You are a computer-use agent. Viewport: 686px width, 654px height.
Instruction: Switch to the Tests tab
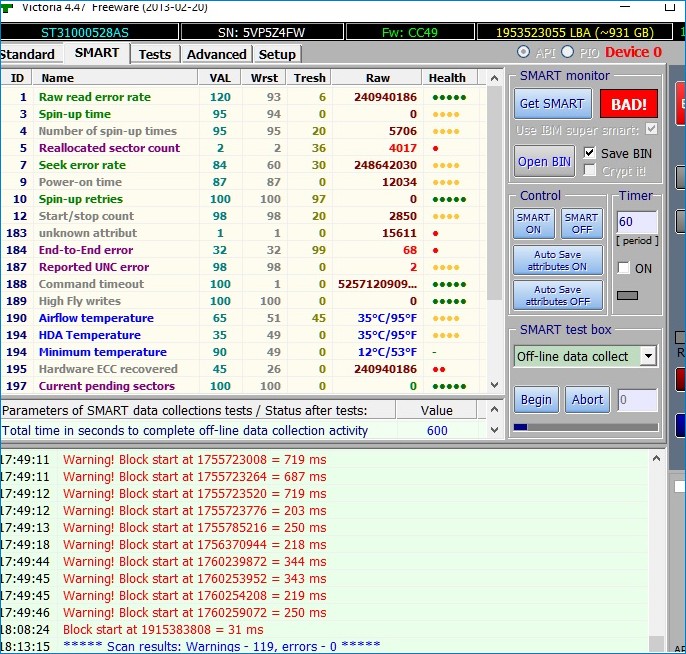[x=154, y=54]
